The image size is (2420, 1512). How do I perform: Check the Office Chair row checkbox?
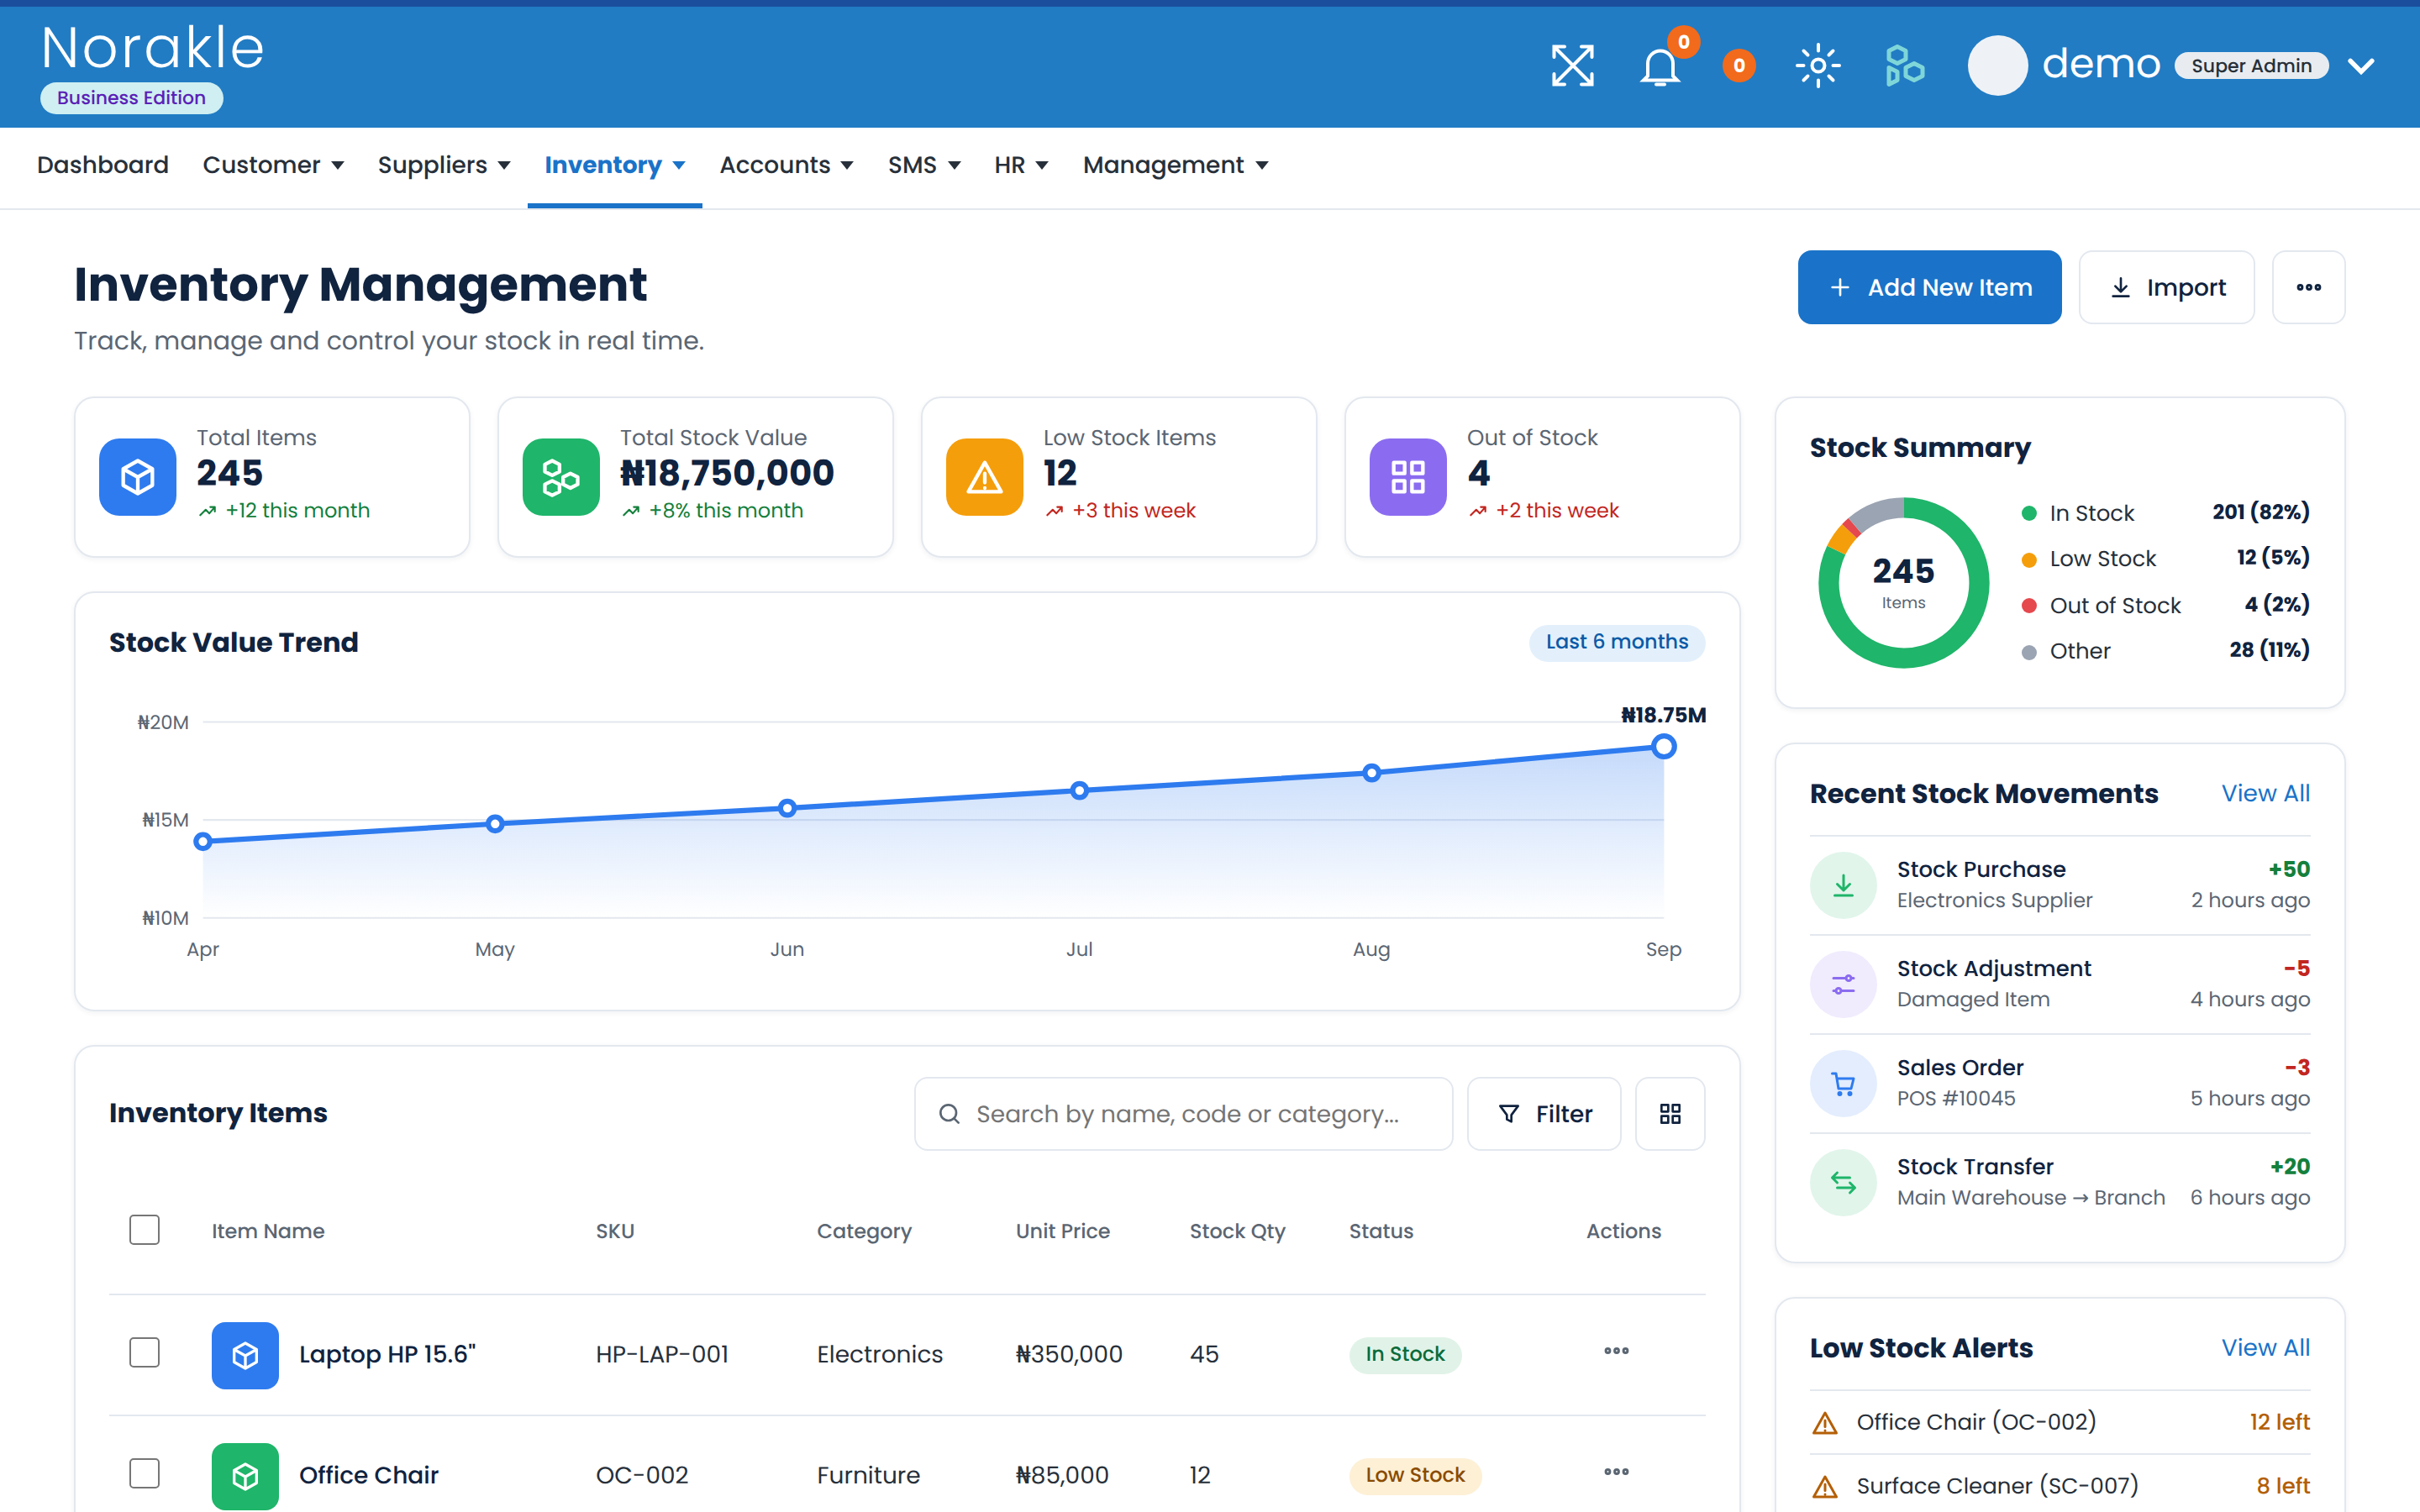(144, 1474)
